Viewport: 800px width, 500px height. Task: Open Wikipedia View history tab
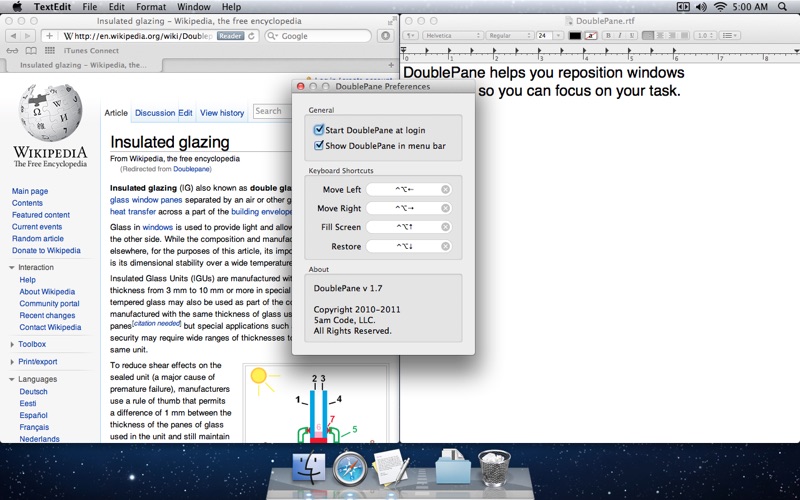[x=222, y=113]
